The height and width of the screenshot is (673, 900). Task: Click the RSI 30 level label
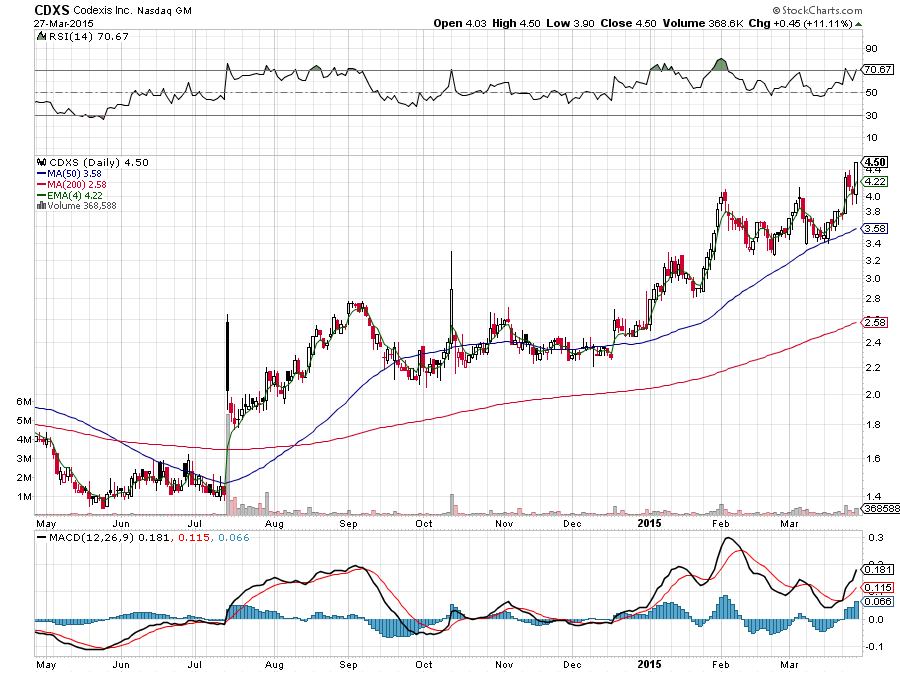pos(872,115)
